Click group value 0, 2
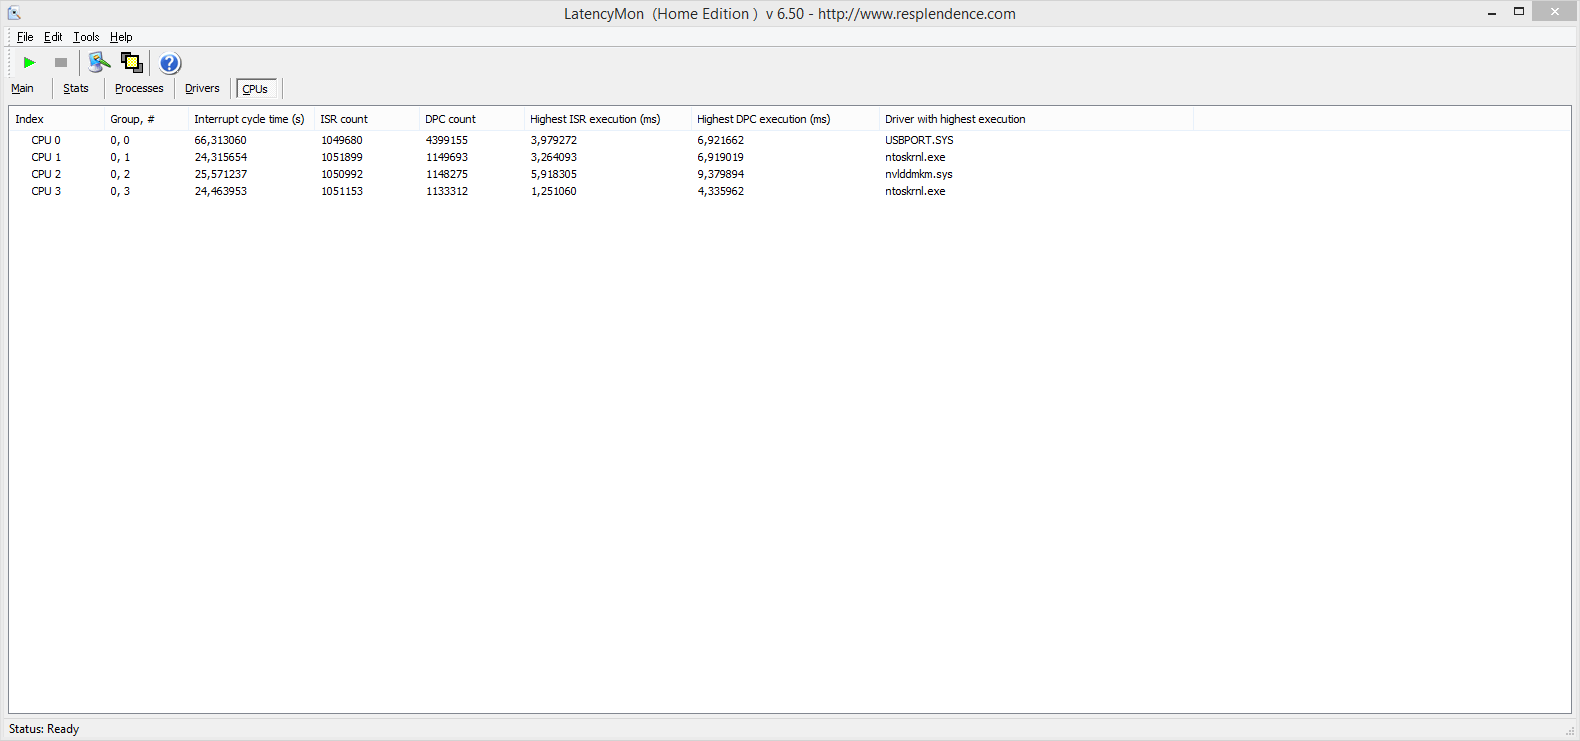The height and width of the screenshot is (741, 1580). coord(120,174)
